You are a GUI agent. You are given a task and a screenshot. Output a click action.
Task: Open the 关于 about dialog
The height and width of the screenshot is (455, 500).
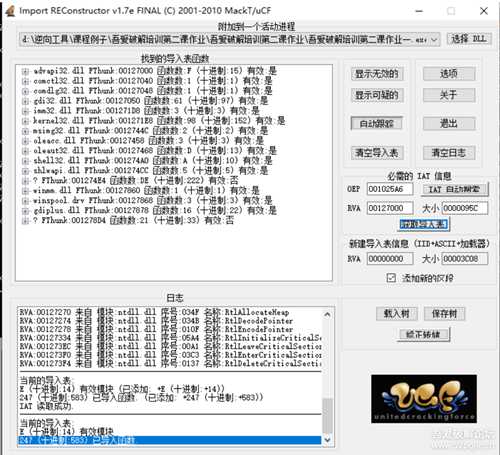tap(449, 95)
